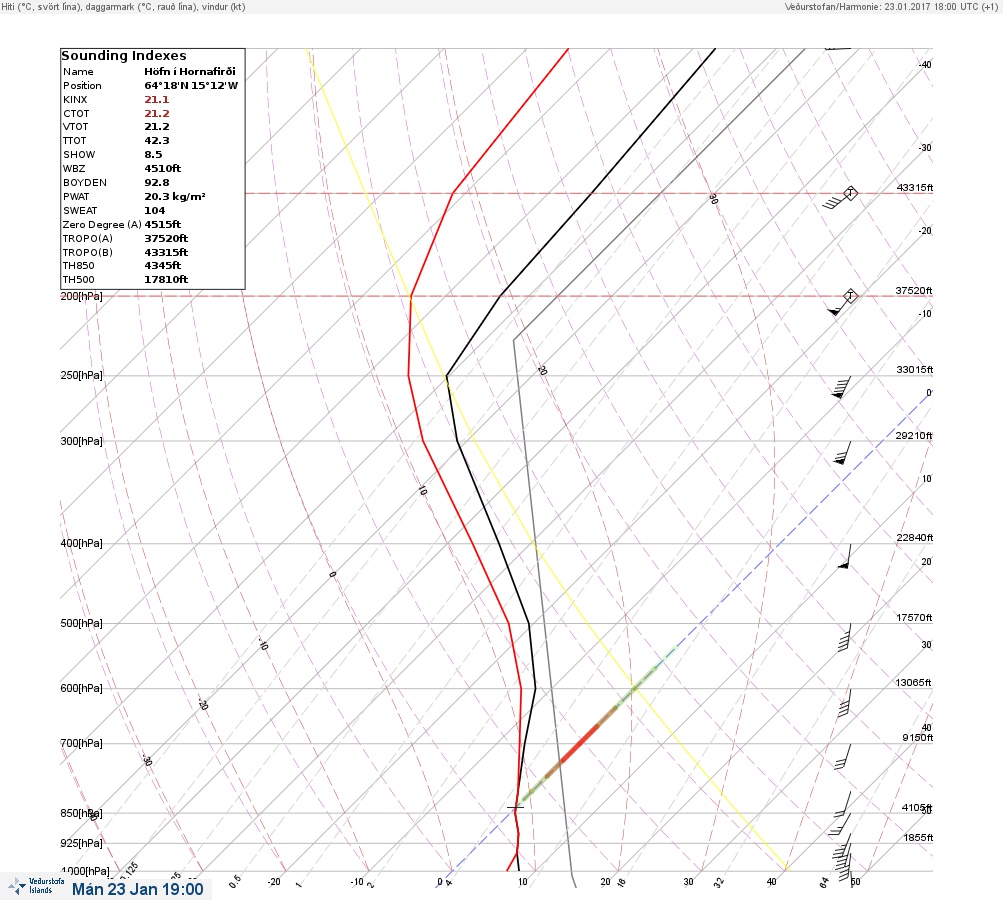Click the Veðurstofan/Harmonie forecast time header
Image resolution: width=1003 pixels, height=900 pixels.
click(x=890, y=6)
